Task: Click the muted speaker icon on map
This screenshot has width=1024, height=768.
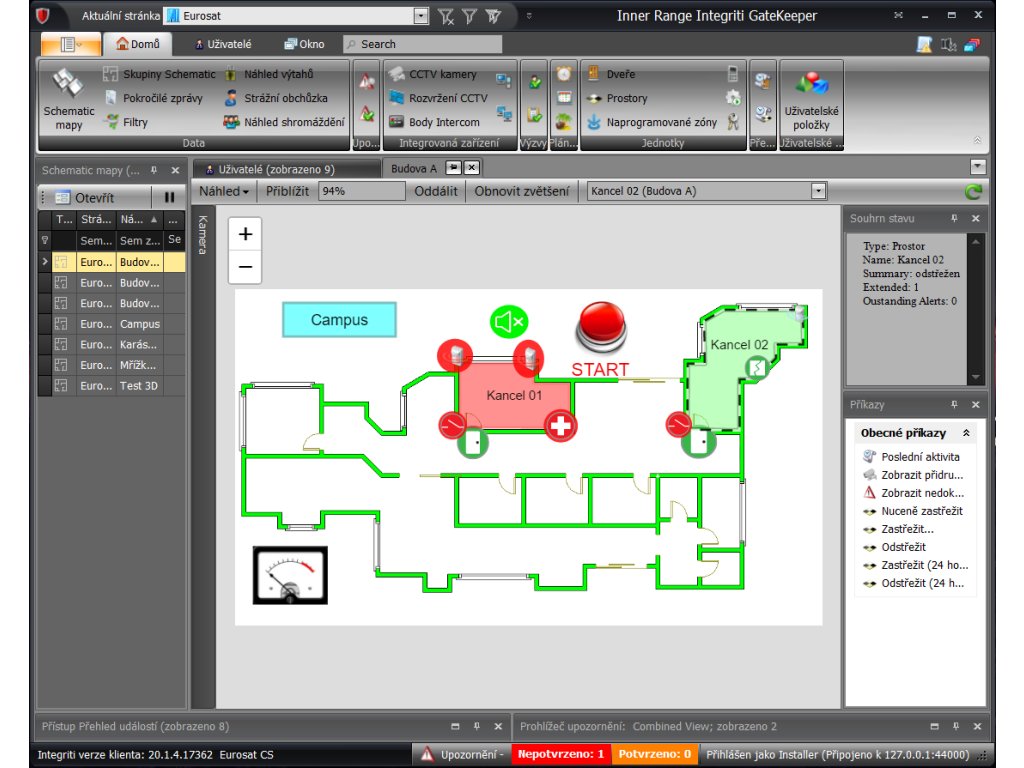Action: [508, 321]
